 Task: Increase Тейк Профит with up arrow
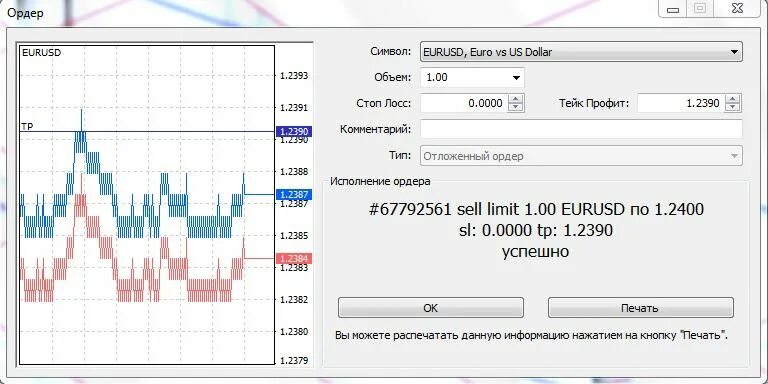[x=732, y=98]
